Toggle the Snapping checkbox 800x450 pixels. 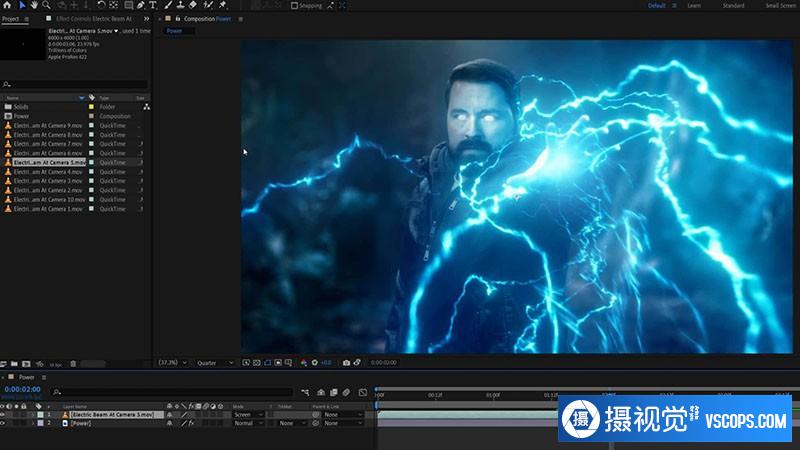294,6
